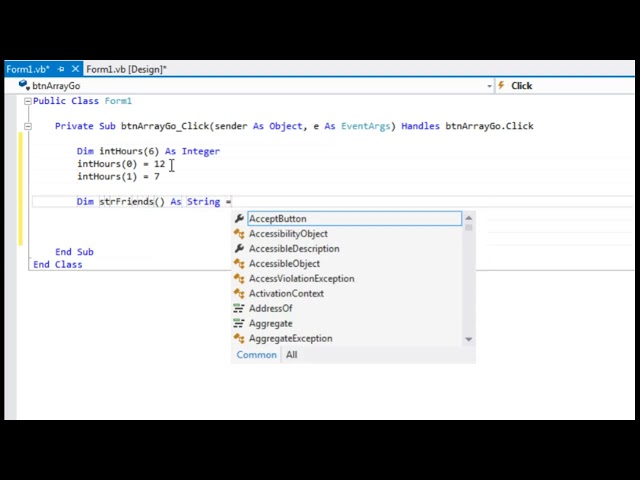Screen dimensions: 640x480
Task: Click the class icon beside AccessibilityObject
Action: [239, 234]
